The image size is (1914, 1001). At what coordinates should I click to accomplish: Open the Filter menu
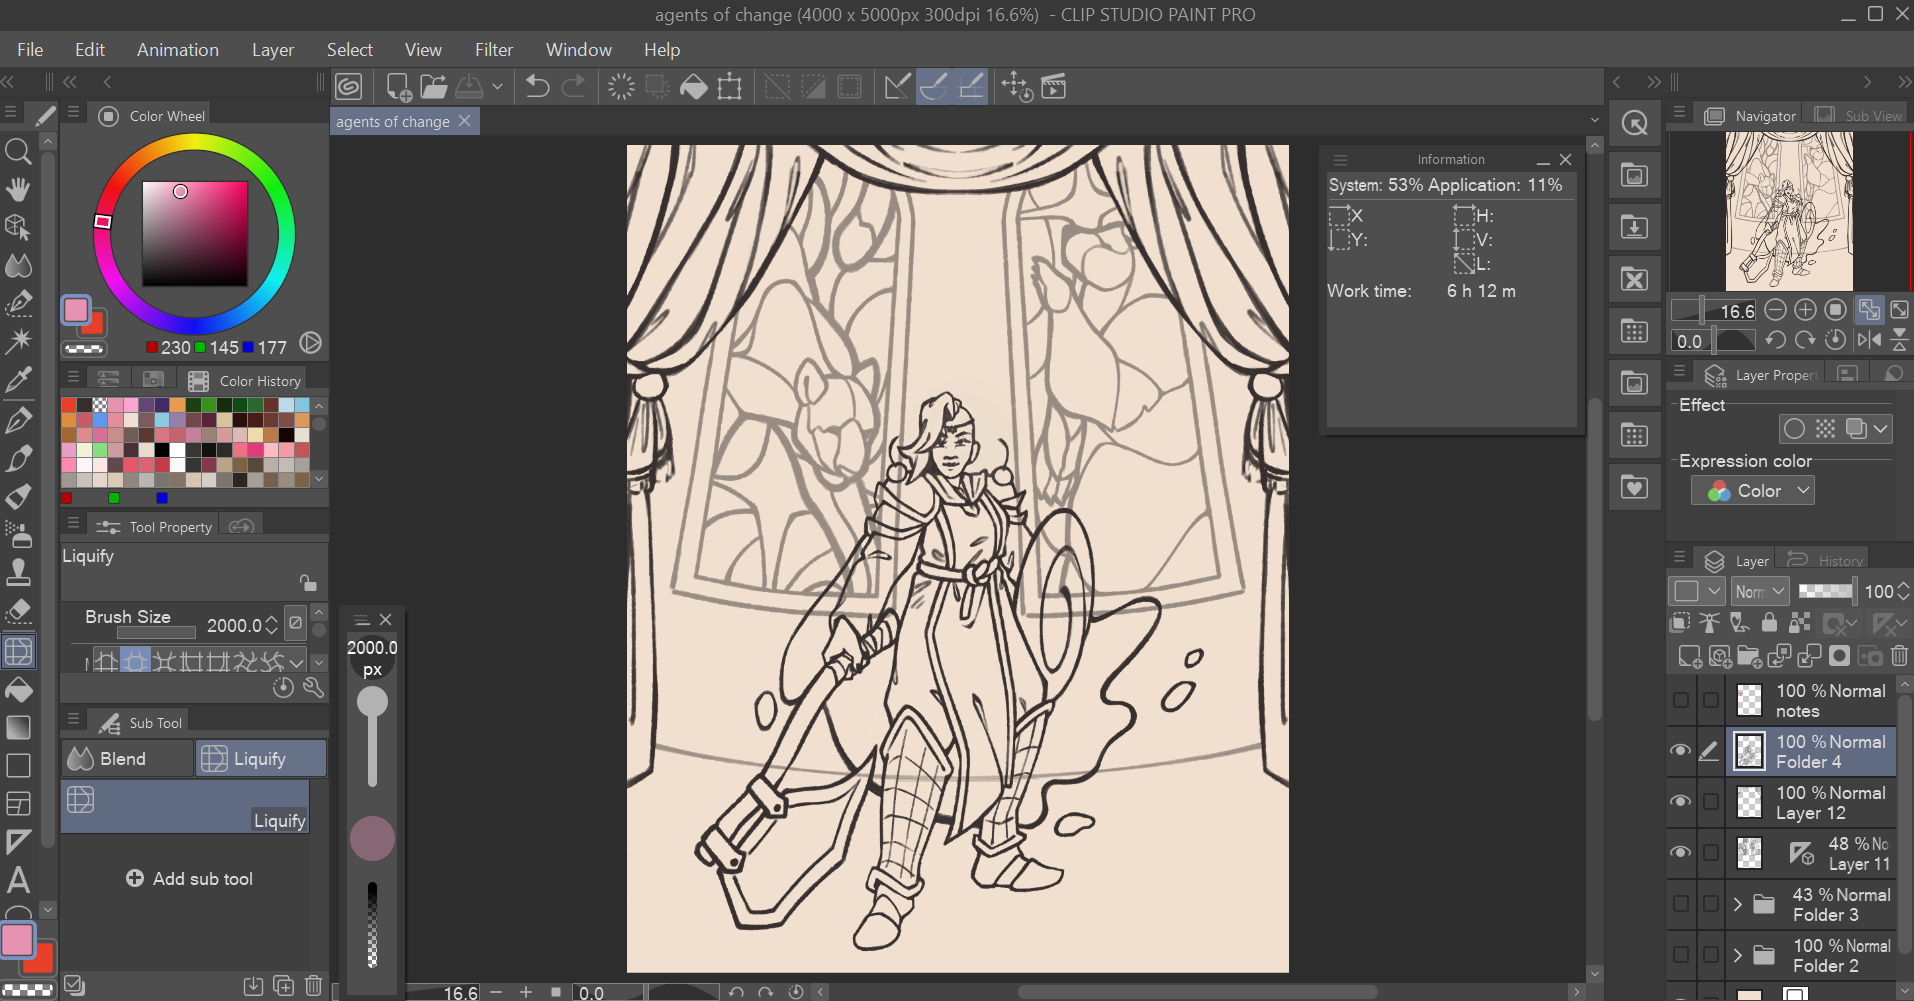point(493,50)
